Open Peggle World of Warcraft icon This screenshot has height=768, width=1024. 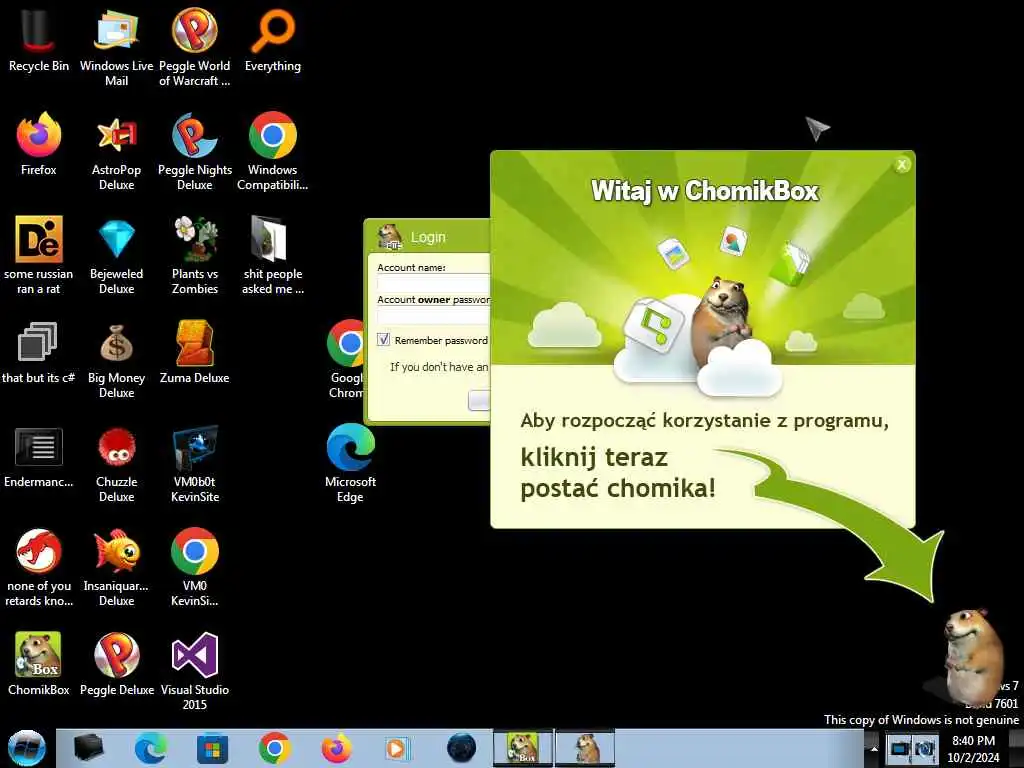click(x=195, y=46)
